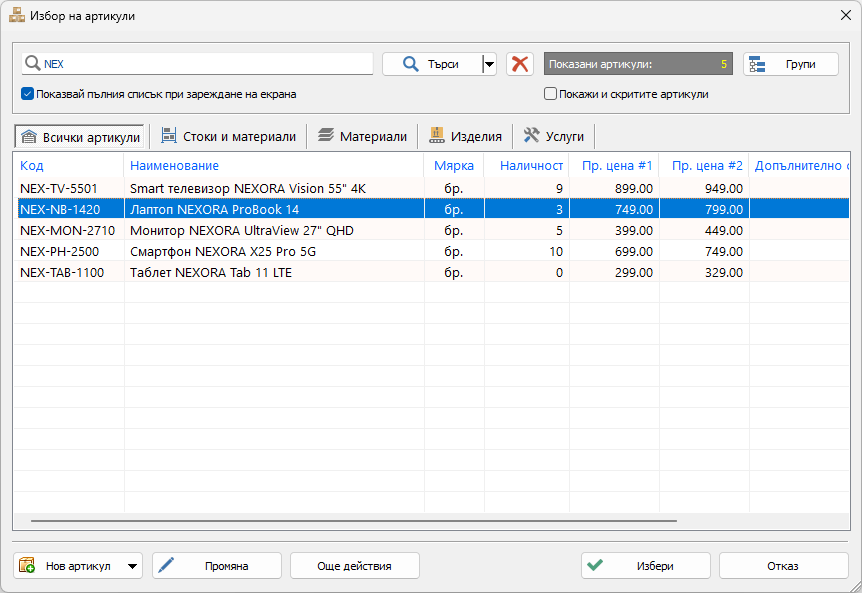The width and height of the screenshot is (862, 593).
Task: Click the Групи button
Action: coord(791,64)
